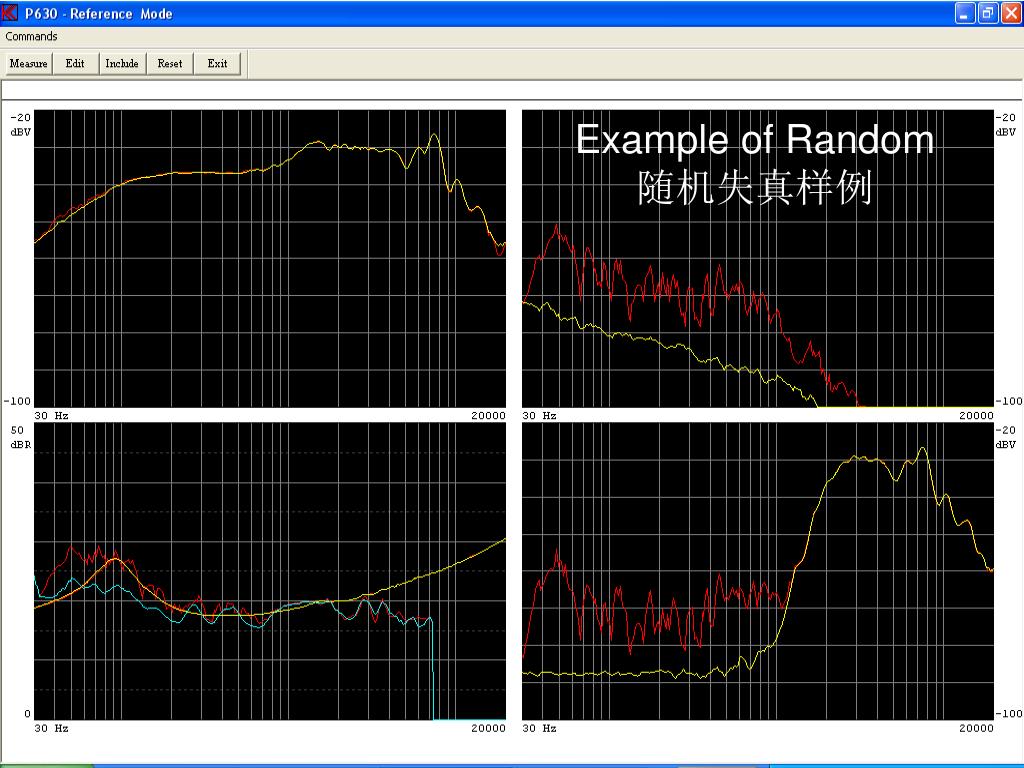Open the Commands menu
The height and width of the screenshot is (768, 1024).
tap(31, 37)
